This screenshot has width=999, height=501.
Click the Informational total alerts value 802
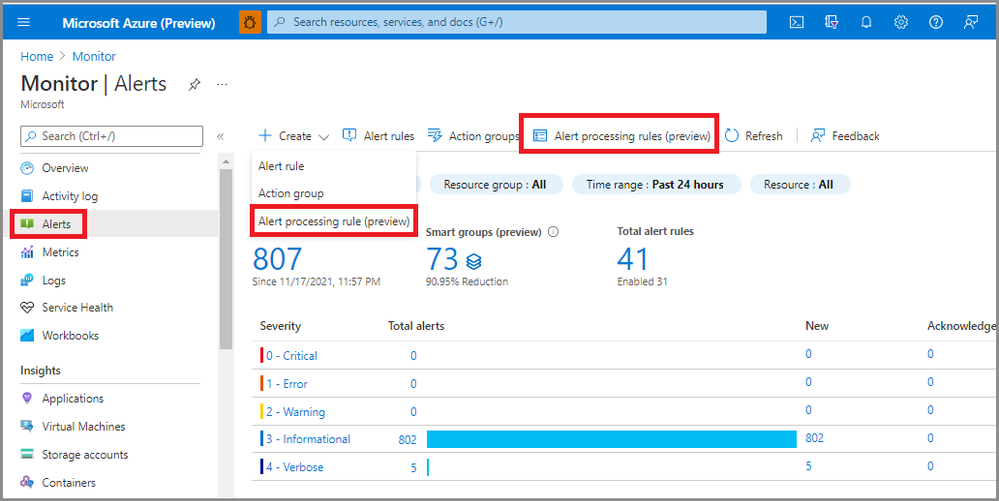(407, 440)
